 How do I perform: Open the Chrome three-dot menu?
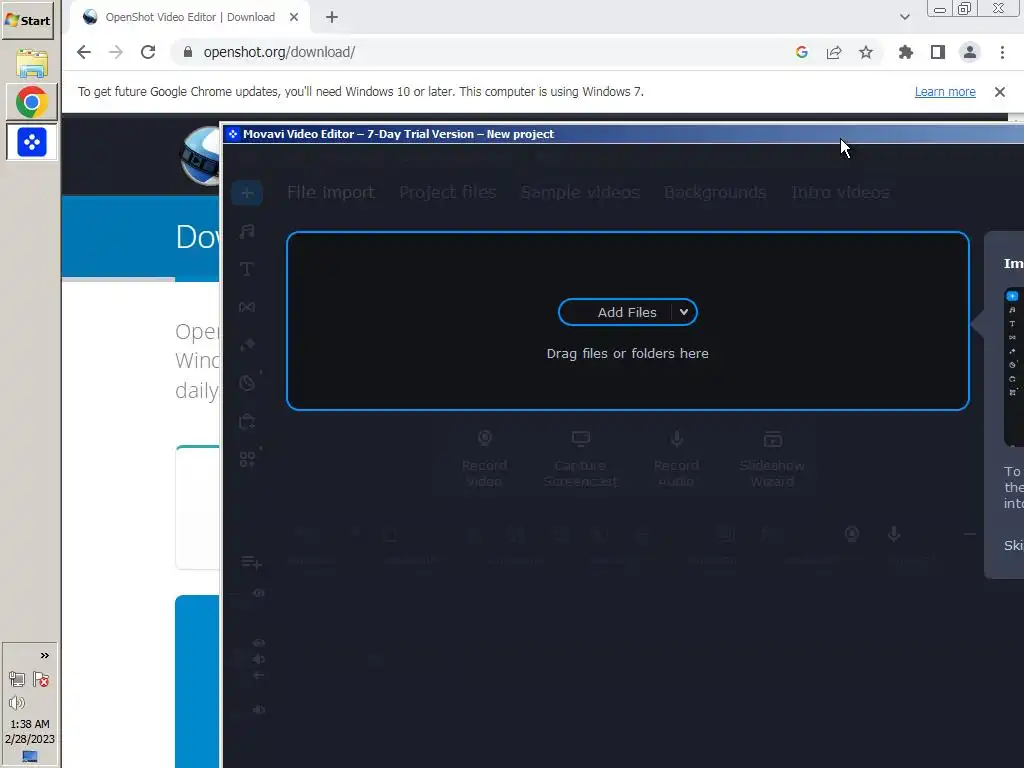point(1002,52)
